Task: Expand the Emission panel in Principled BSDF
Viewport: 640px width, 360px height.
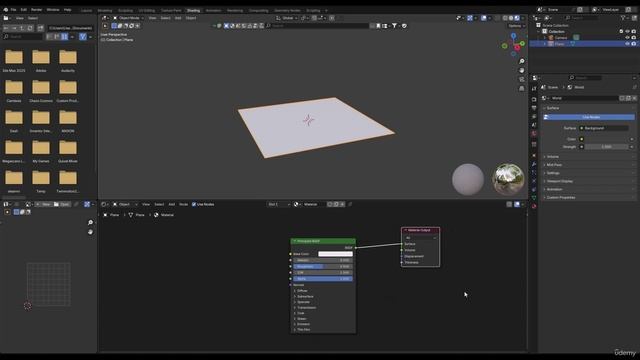Action: coord(302,324)
